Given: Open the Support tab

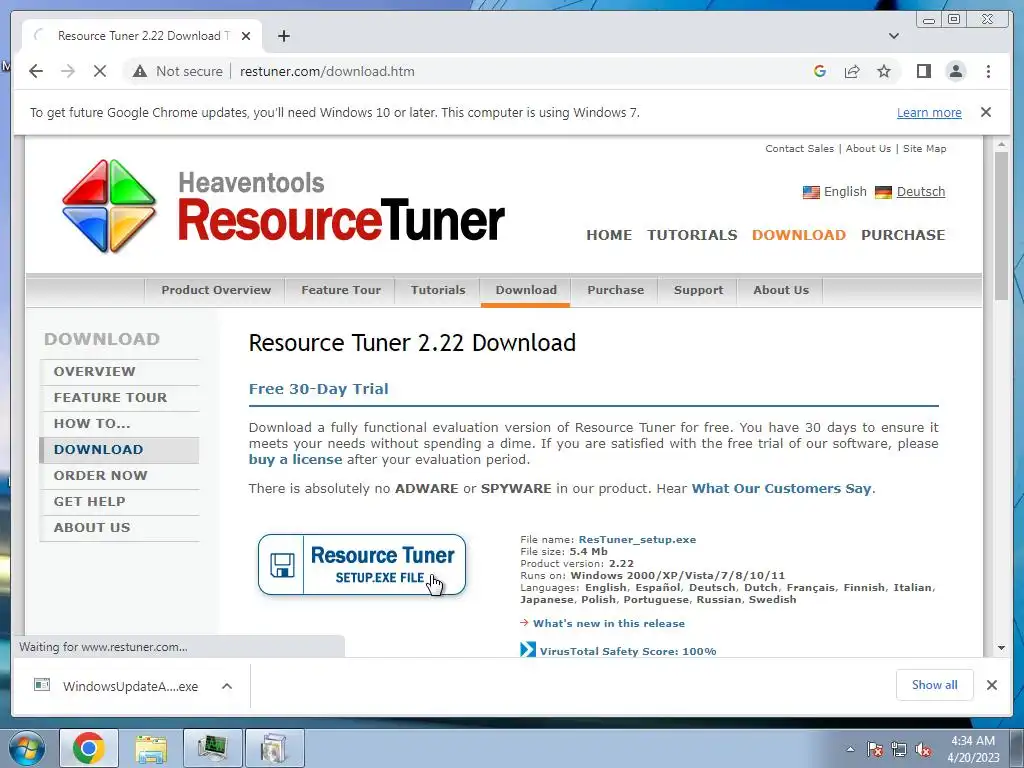Looking at the screenshot, I should 698,290.
